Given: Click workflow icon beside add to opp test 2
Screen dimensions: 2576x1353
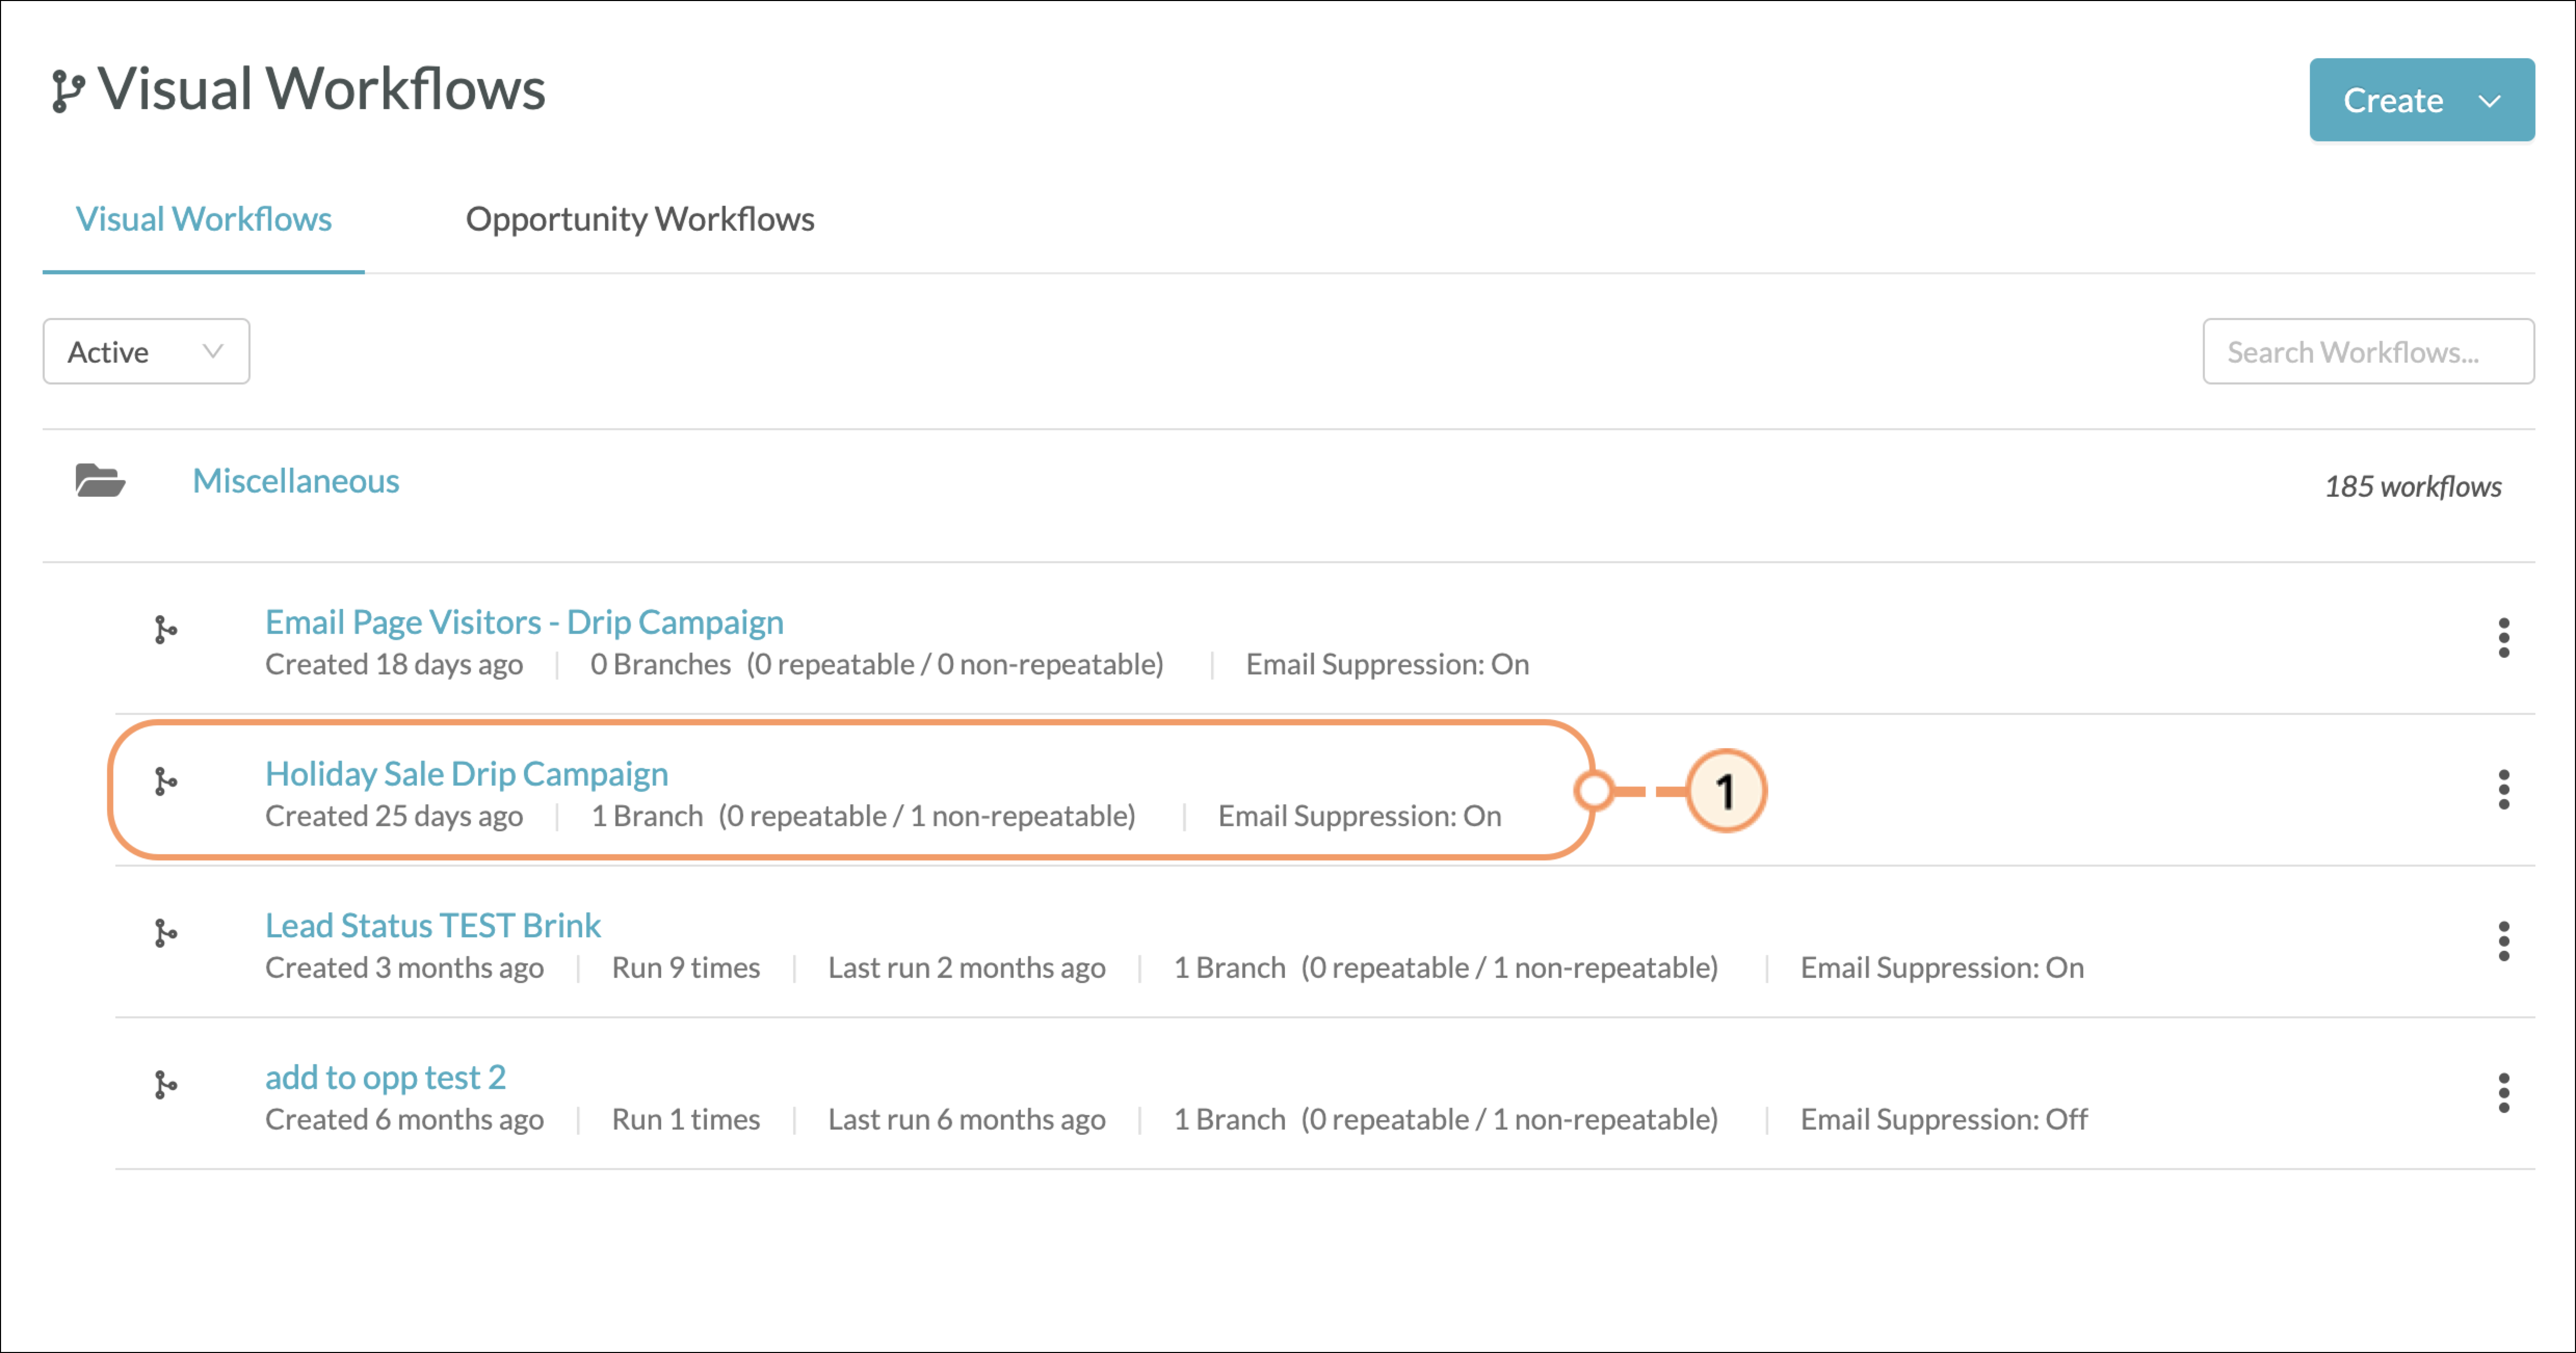Looking at the screenshot, I should [x=166, y=1085].
